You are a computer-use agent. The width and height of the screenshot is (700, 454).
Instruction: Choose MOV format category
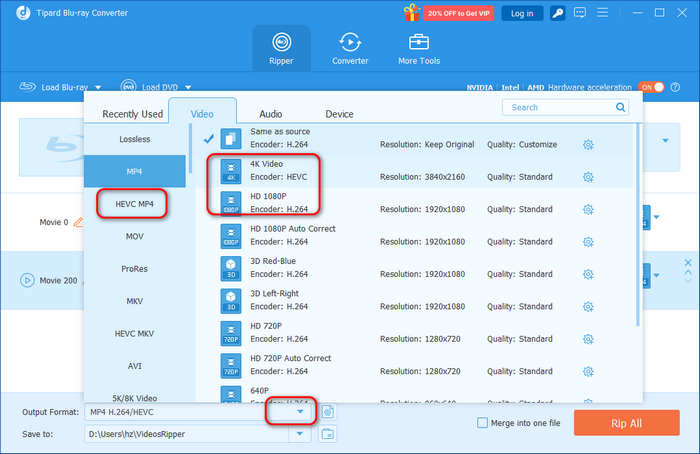pos(135,237)
